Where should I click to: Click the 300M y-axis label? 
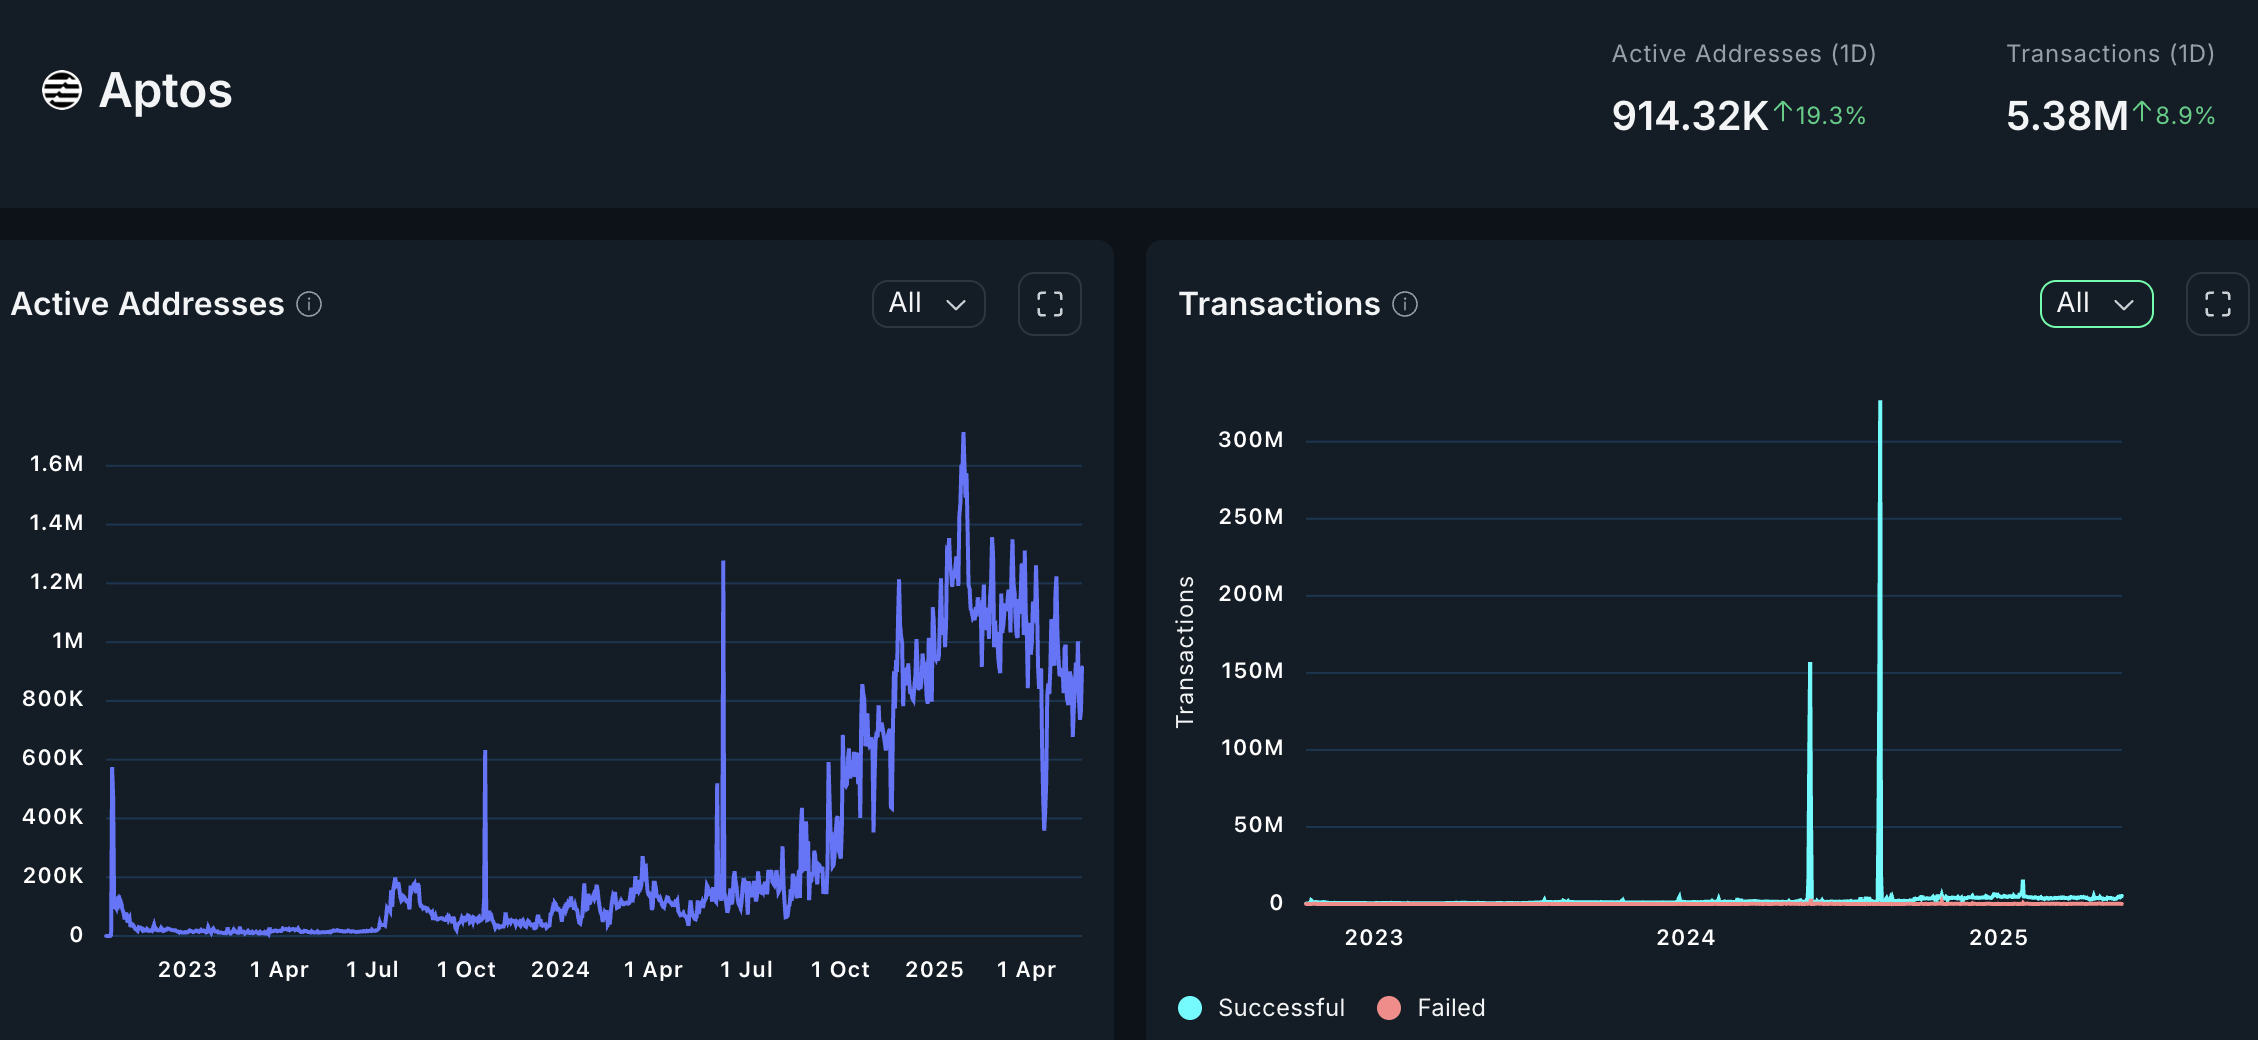[1251, 440]
